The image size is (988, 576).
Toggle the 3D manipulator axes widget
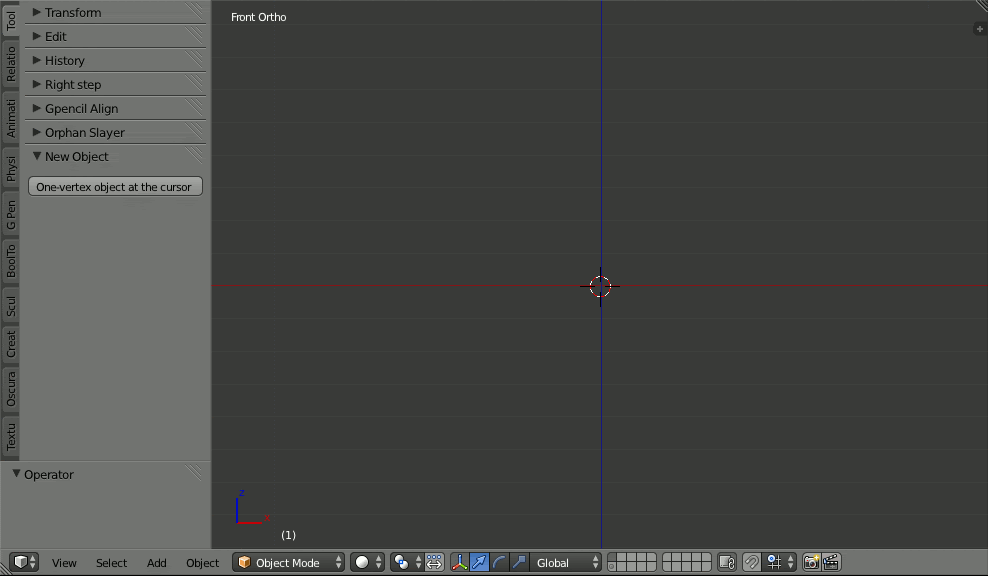tap(459, 562)
